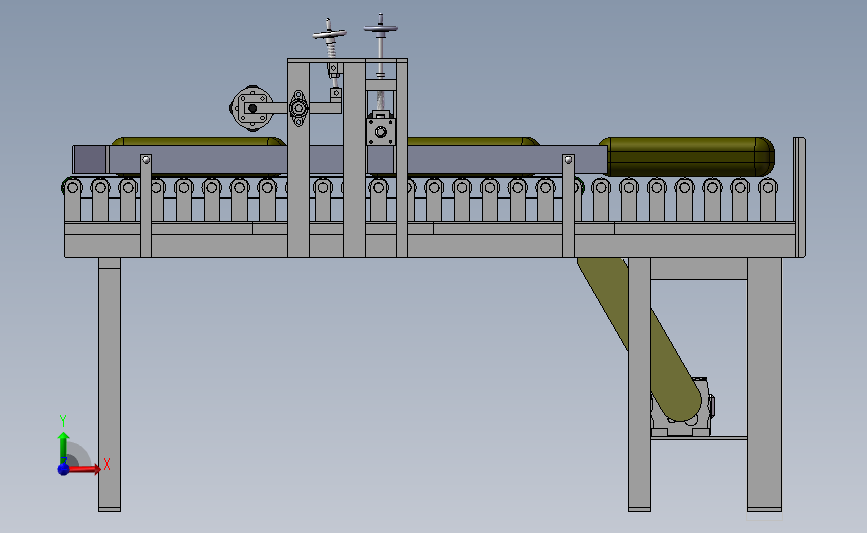Image resolution: width=867 pixels, height=533 pixels.
Task: Select the round housing left of the gantry
Action: pyautogui.click(x=252, y=108)
